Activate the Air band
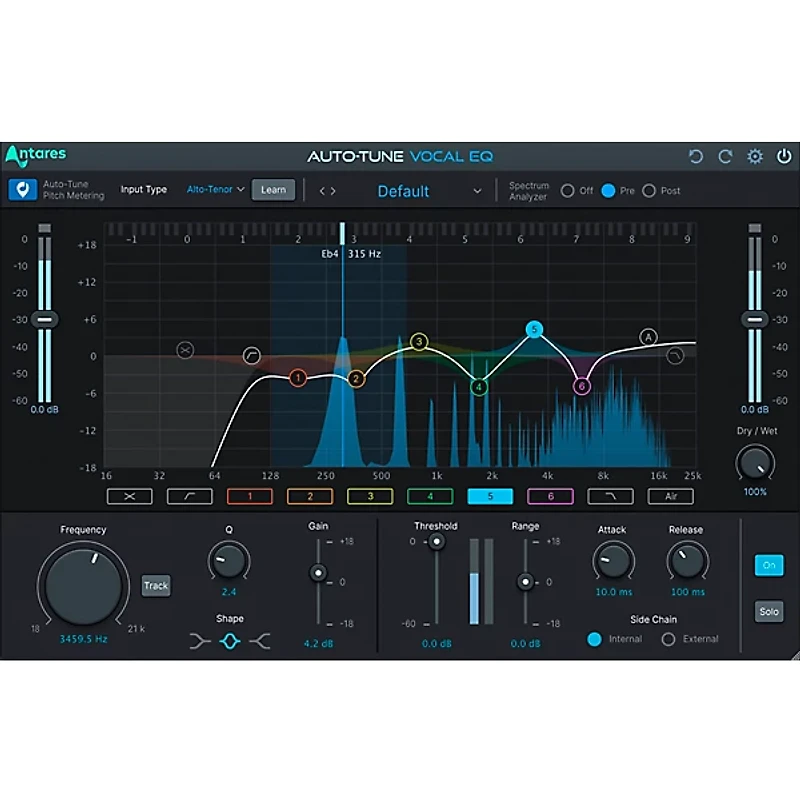 [x=670, y=496]
